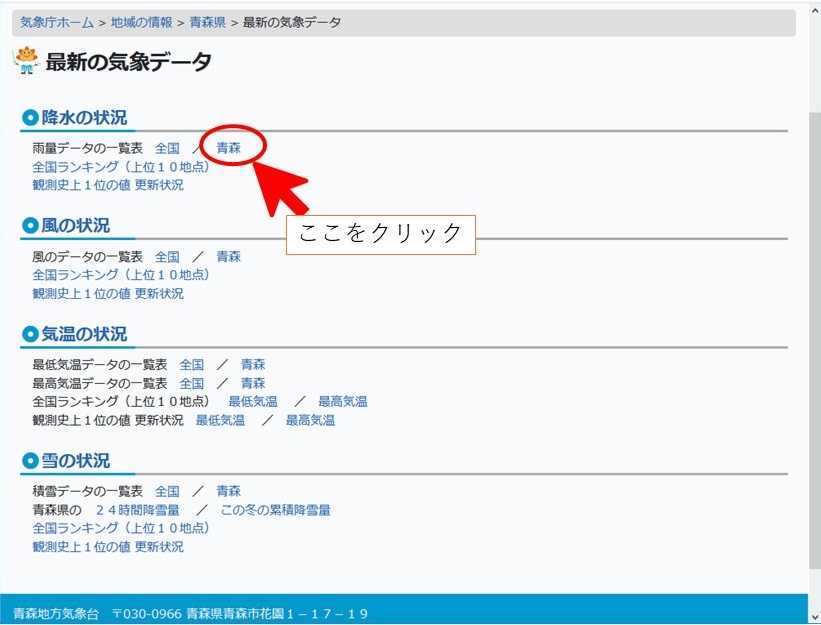
Task: Click the circle bullet icon beside 気温の状況
Action: coord(30,334)
